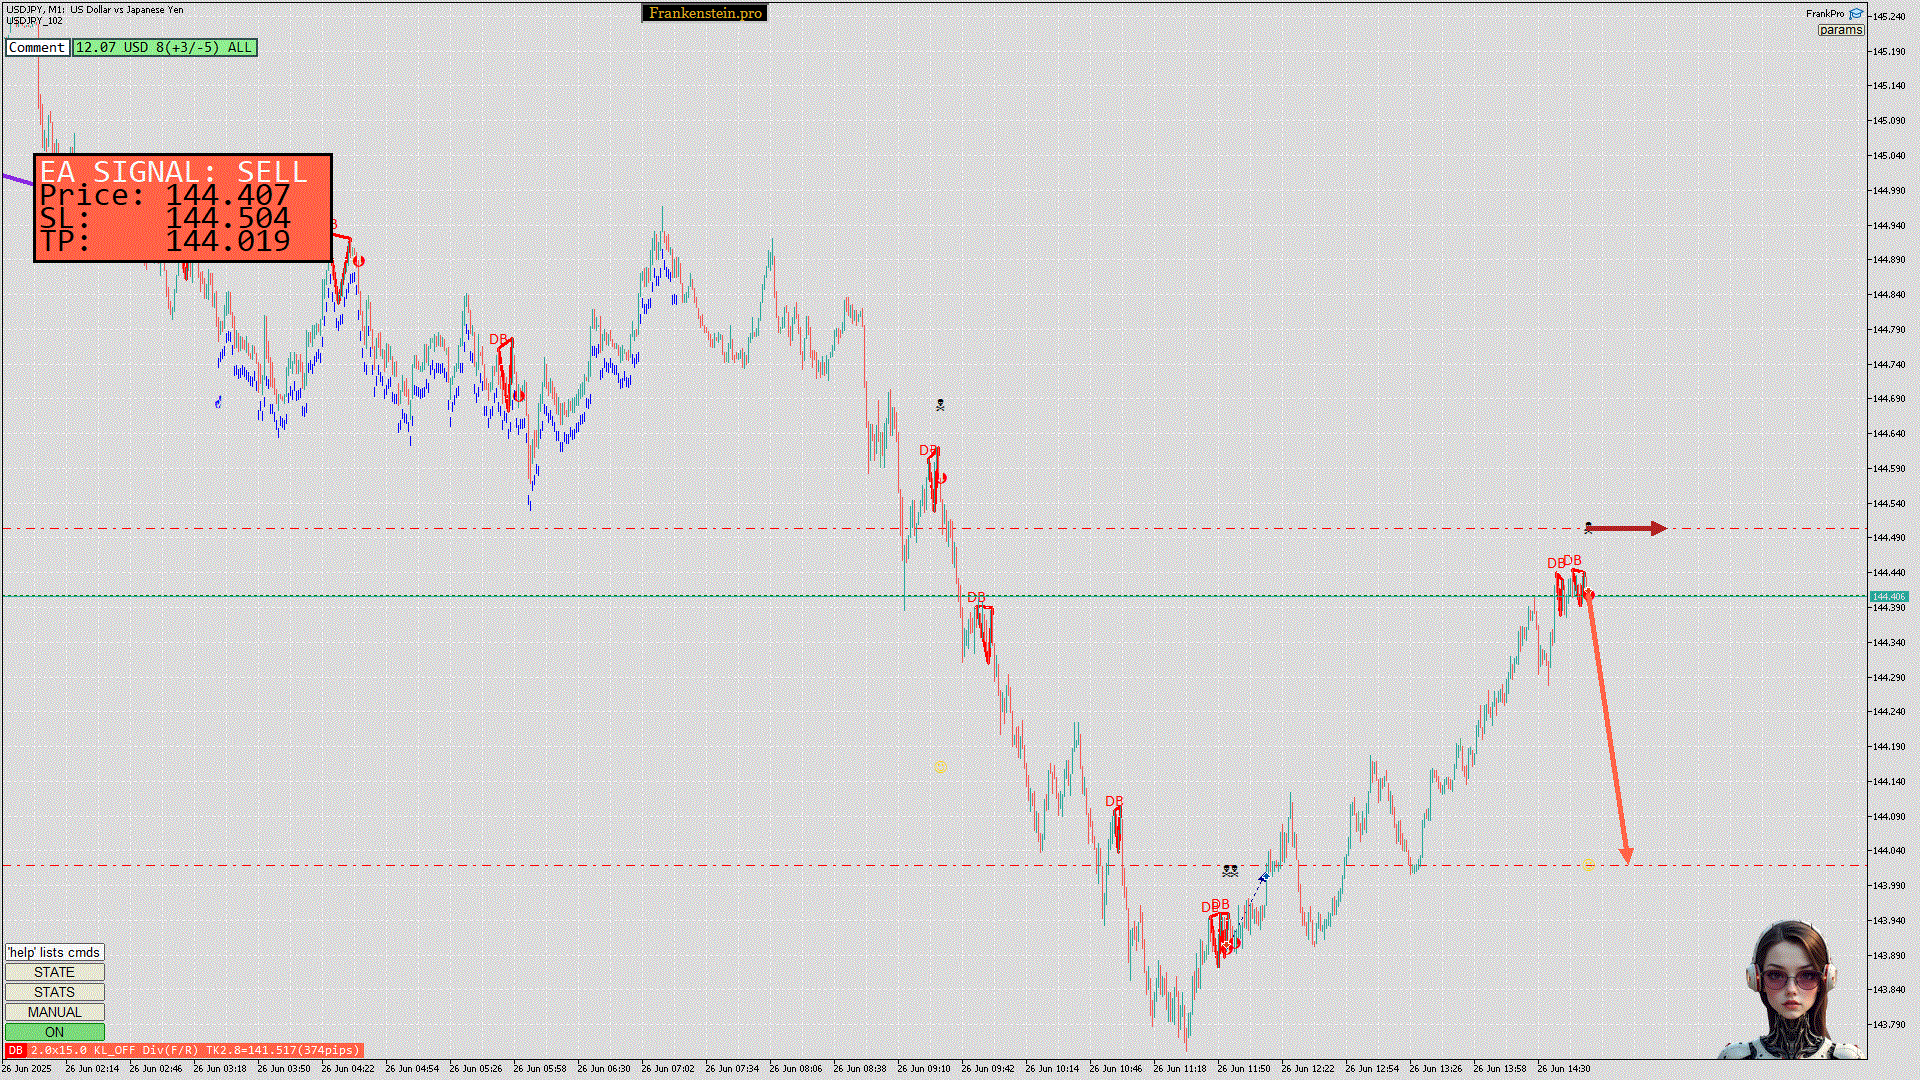Open the profit summary ALL label
The image size is (1920, 1080).
coord(165,47)
